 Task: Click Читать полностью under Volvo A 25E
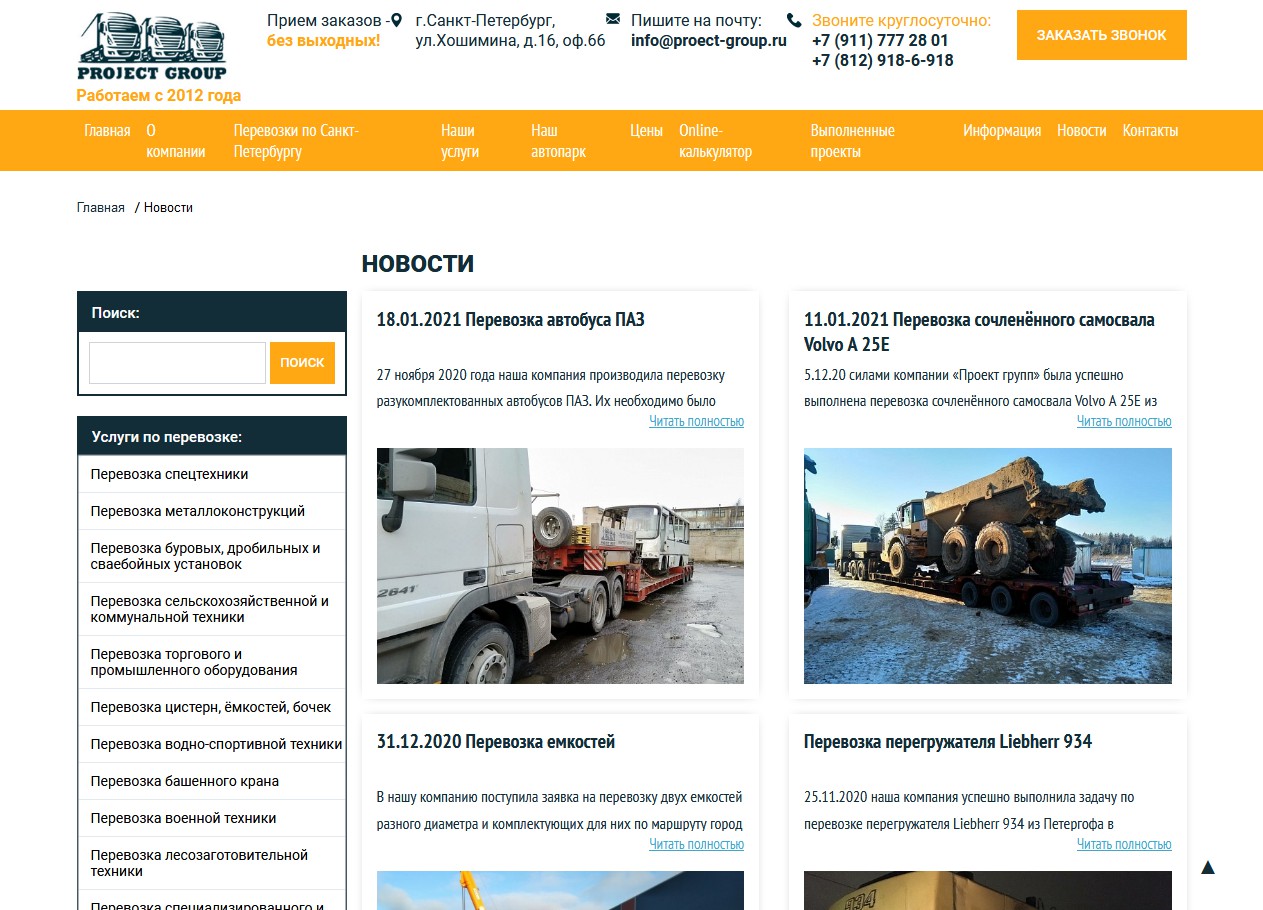[1124, 421]
